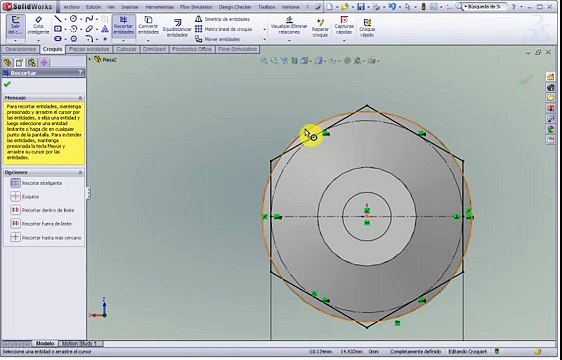Select Esquina trim option
The height and width of the screenshot is (360, 562).
25,196
